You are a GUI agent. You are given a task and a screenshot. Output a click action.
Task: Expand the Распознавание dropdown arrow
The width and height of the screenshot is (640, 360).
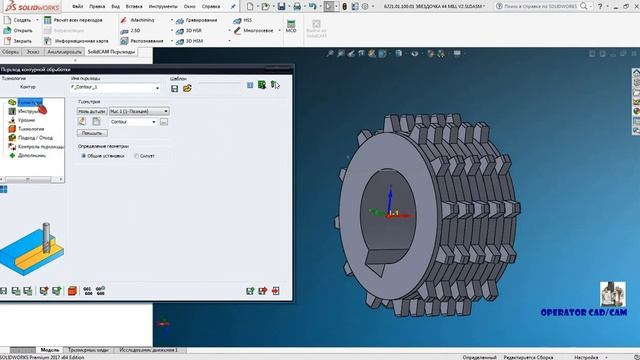(172, 41)
